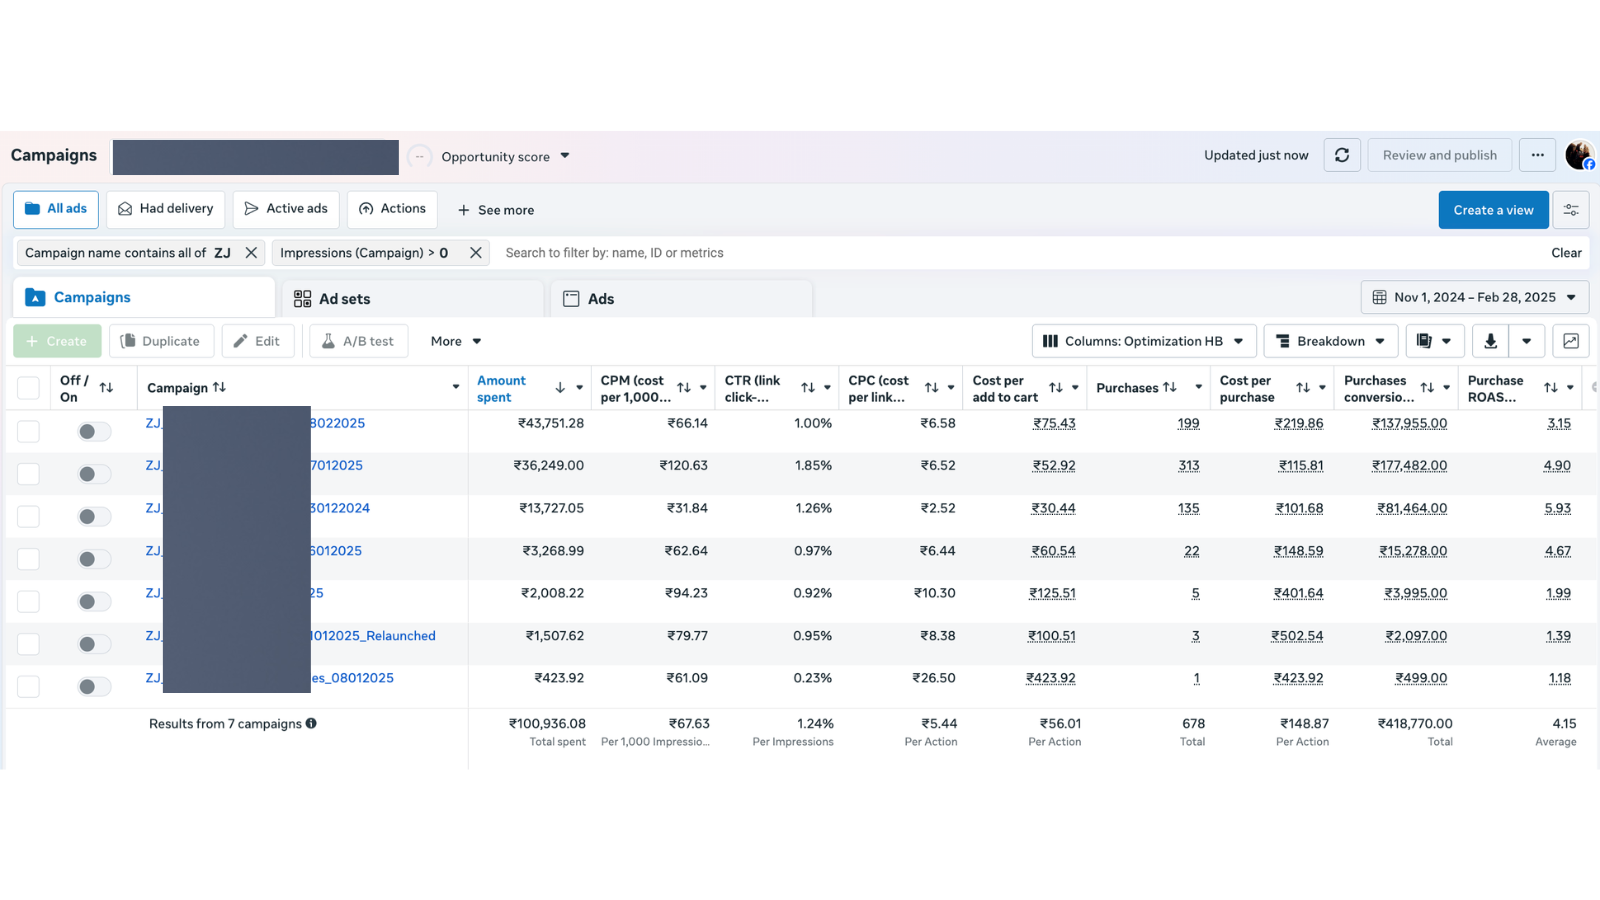Remove the Campaign name ZJ filter
This screenshot has width=1600, height=900.
[x=251, y=253]
